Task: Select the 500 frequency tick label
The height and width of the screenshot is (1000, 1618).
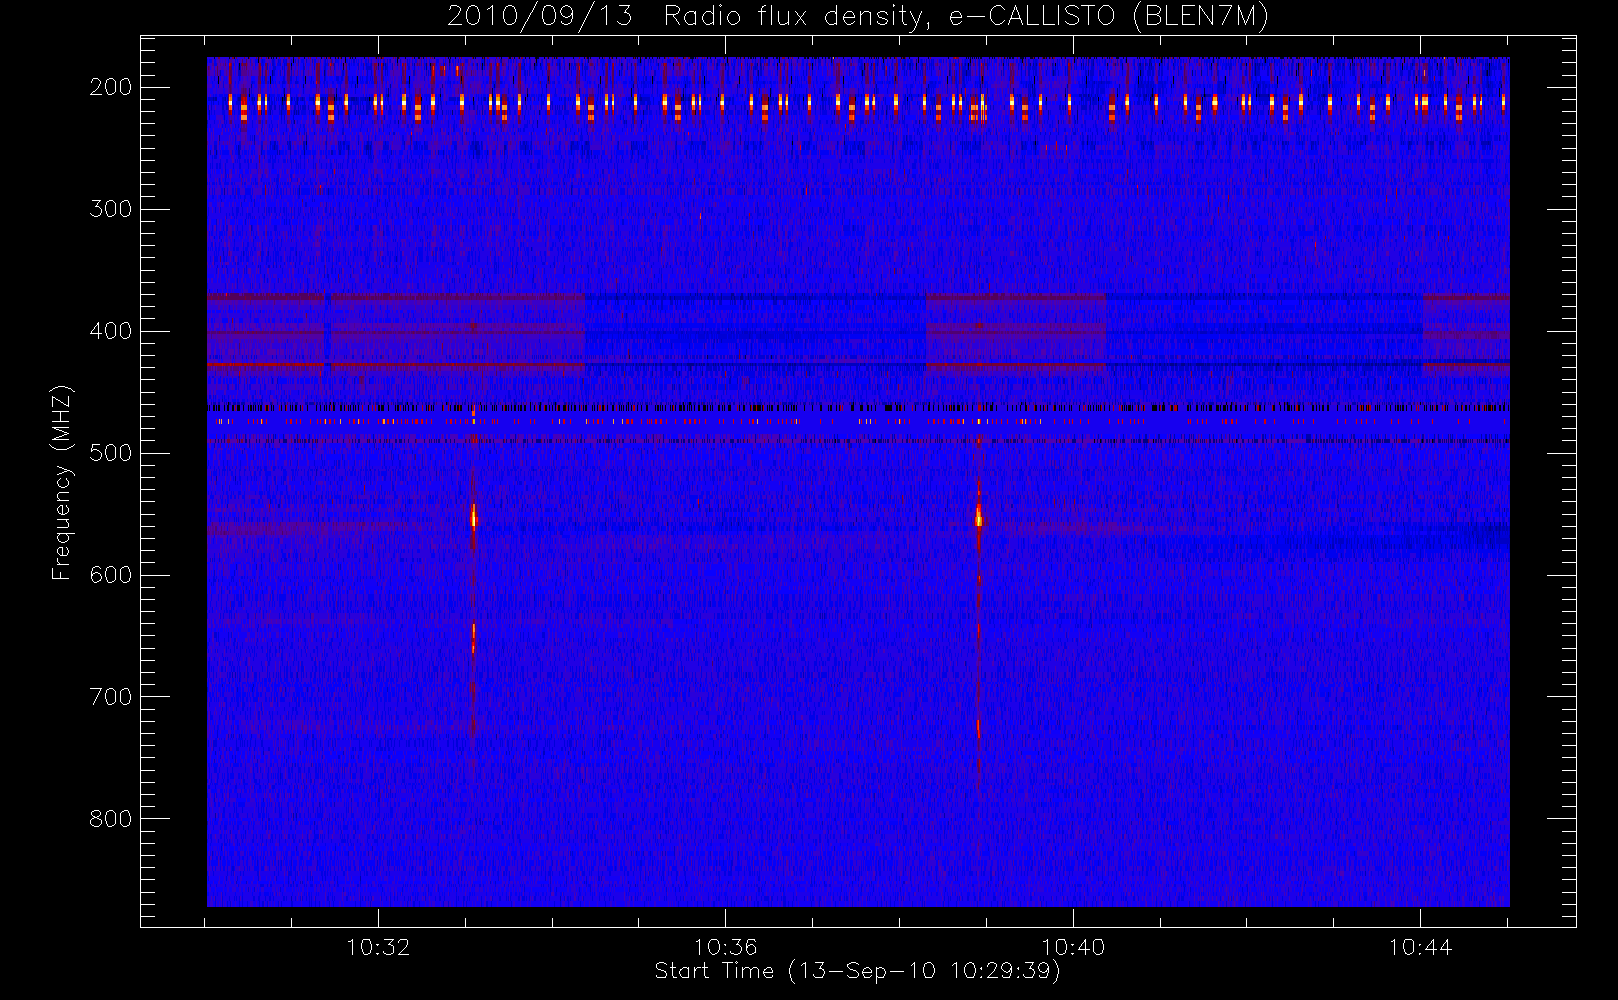Action: pos(110,453)
